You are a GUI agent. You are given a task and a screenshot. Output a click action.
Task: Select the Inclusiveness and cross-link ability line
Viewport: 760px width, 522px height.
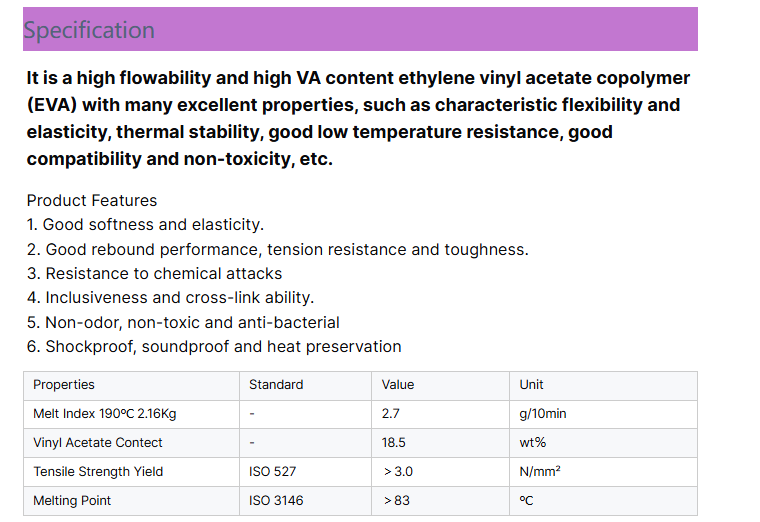170,298
